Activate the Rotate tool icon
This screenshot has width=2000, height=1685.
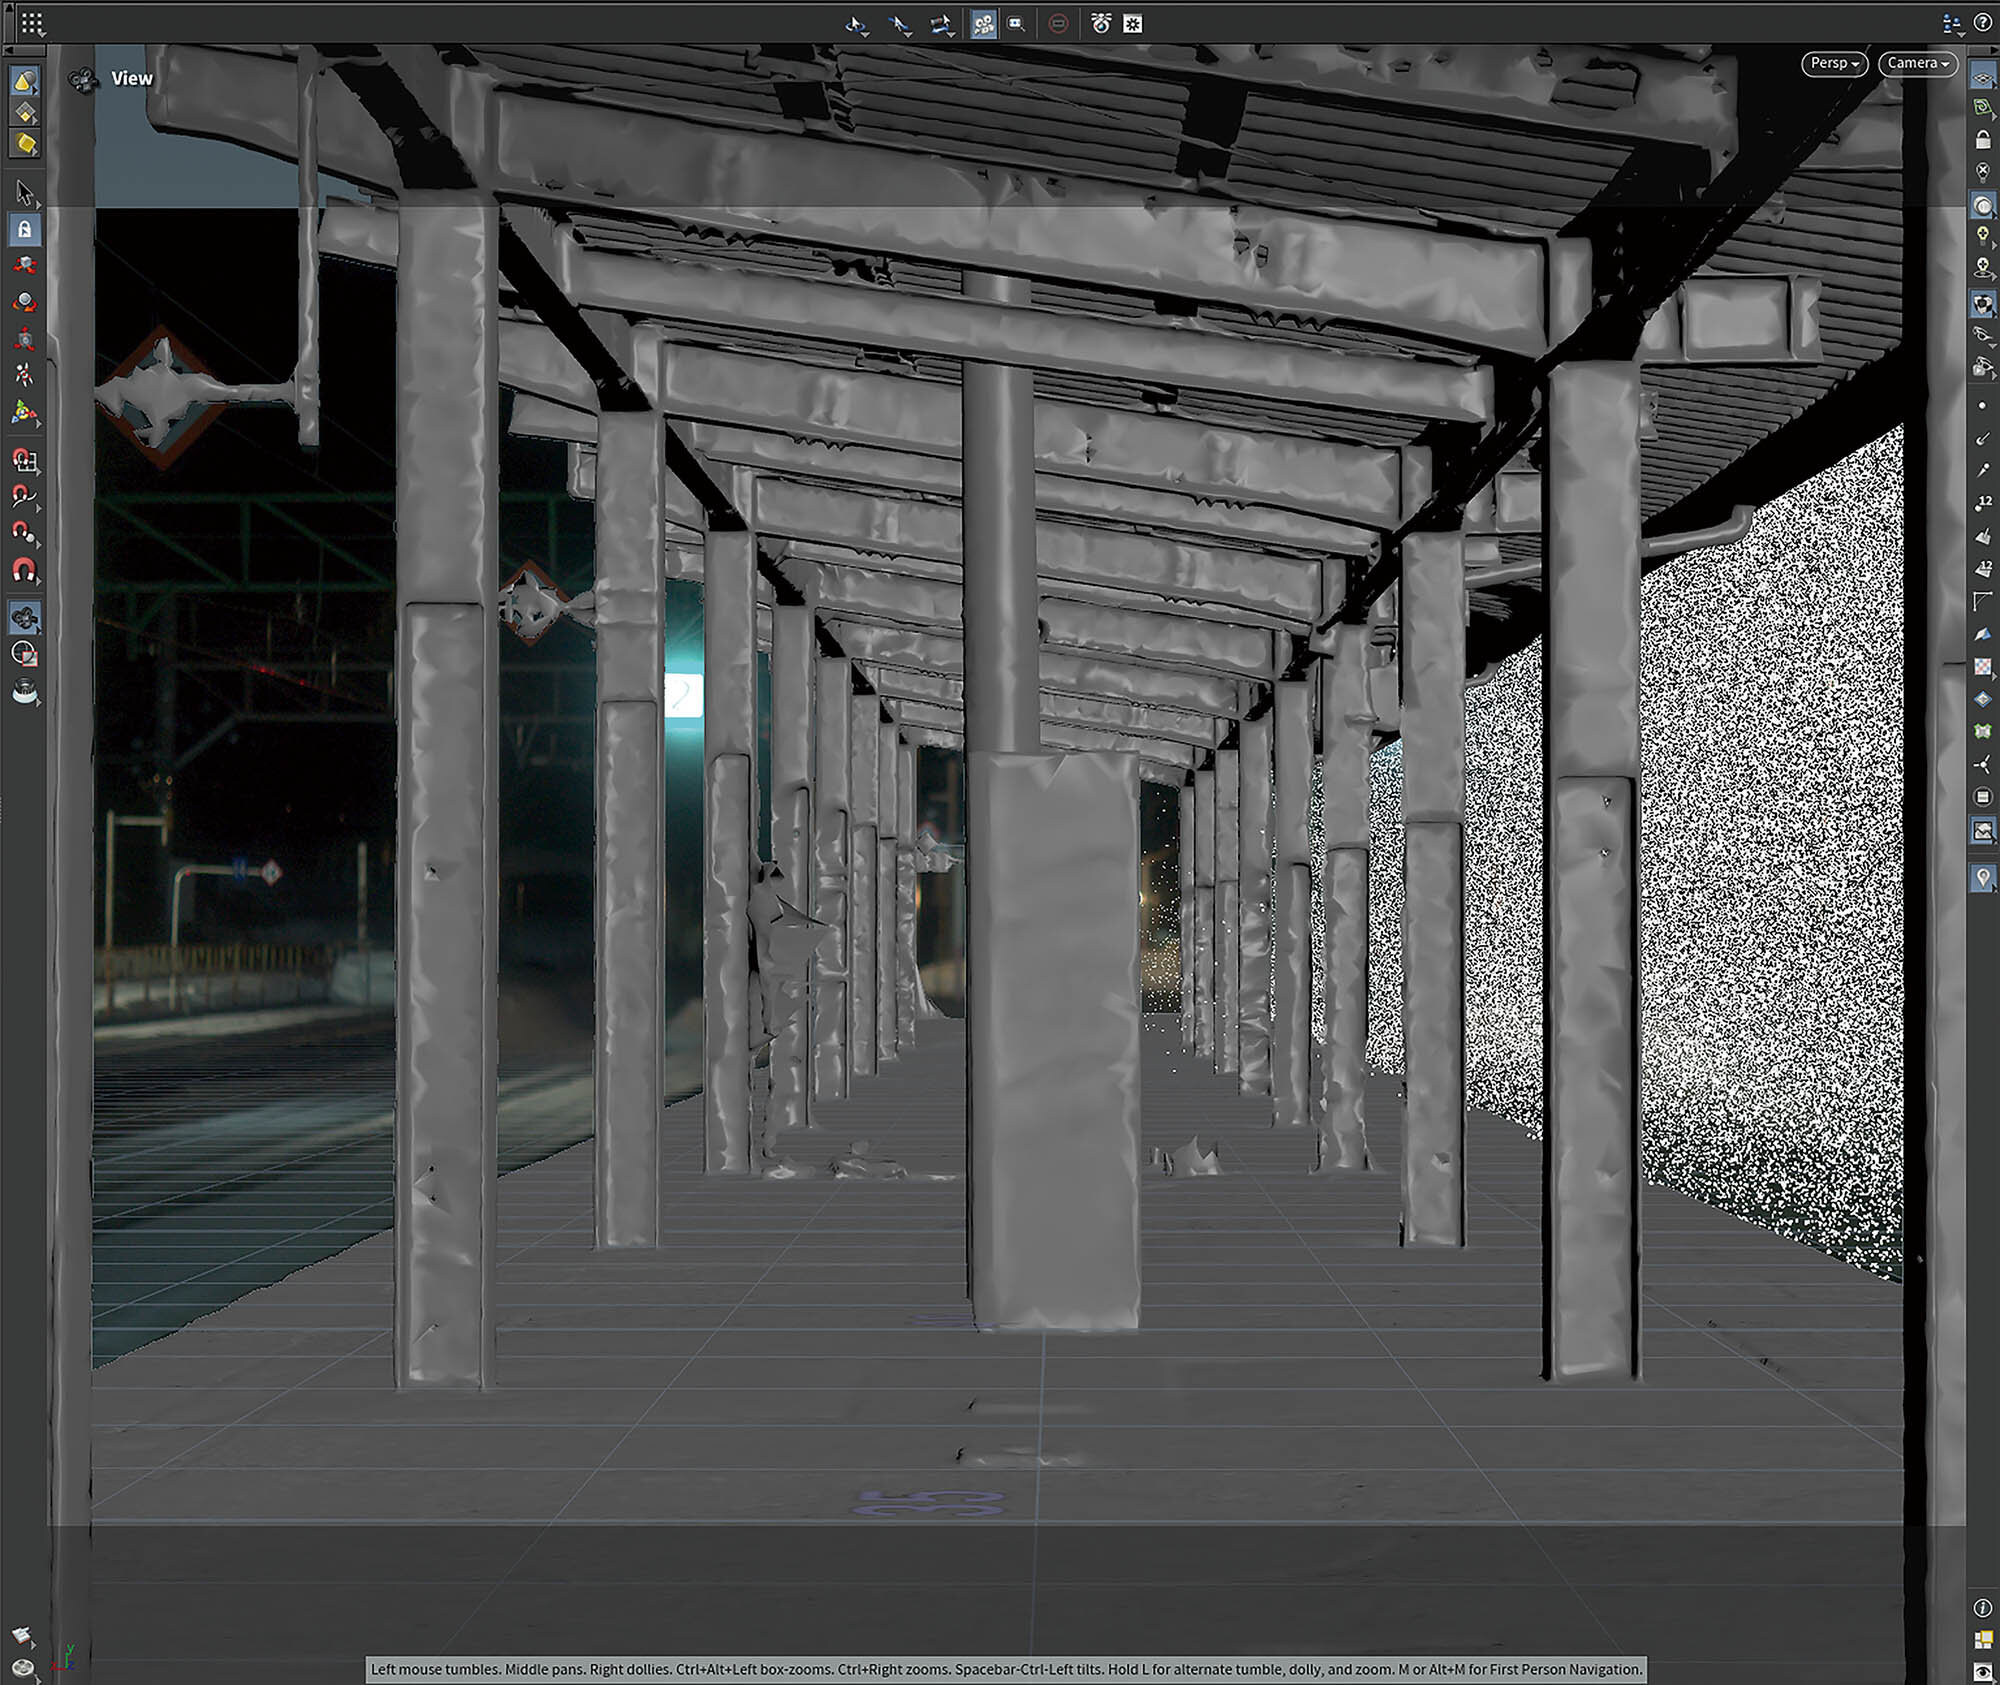pos(24,303)
